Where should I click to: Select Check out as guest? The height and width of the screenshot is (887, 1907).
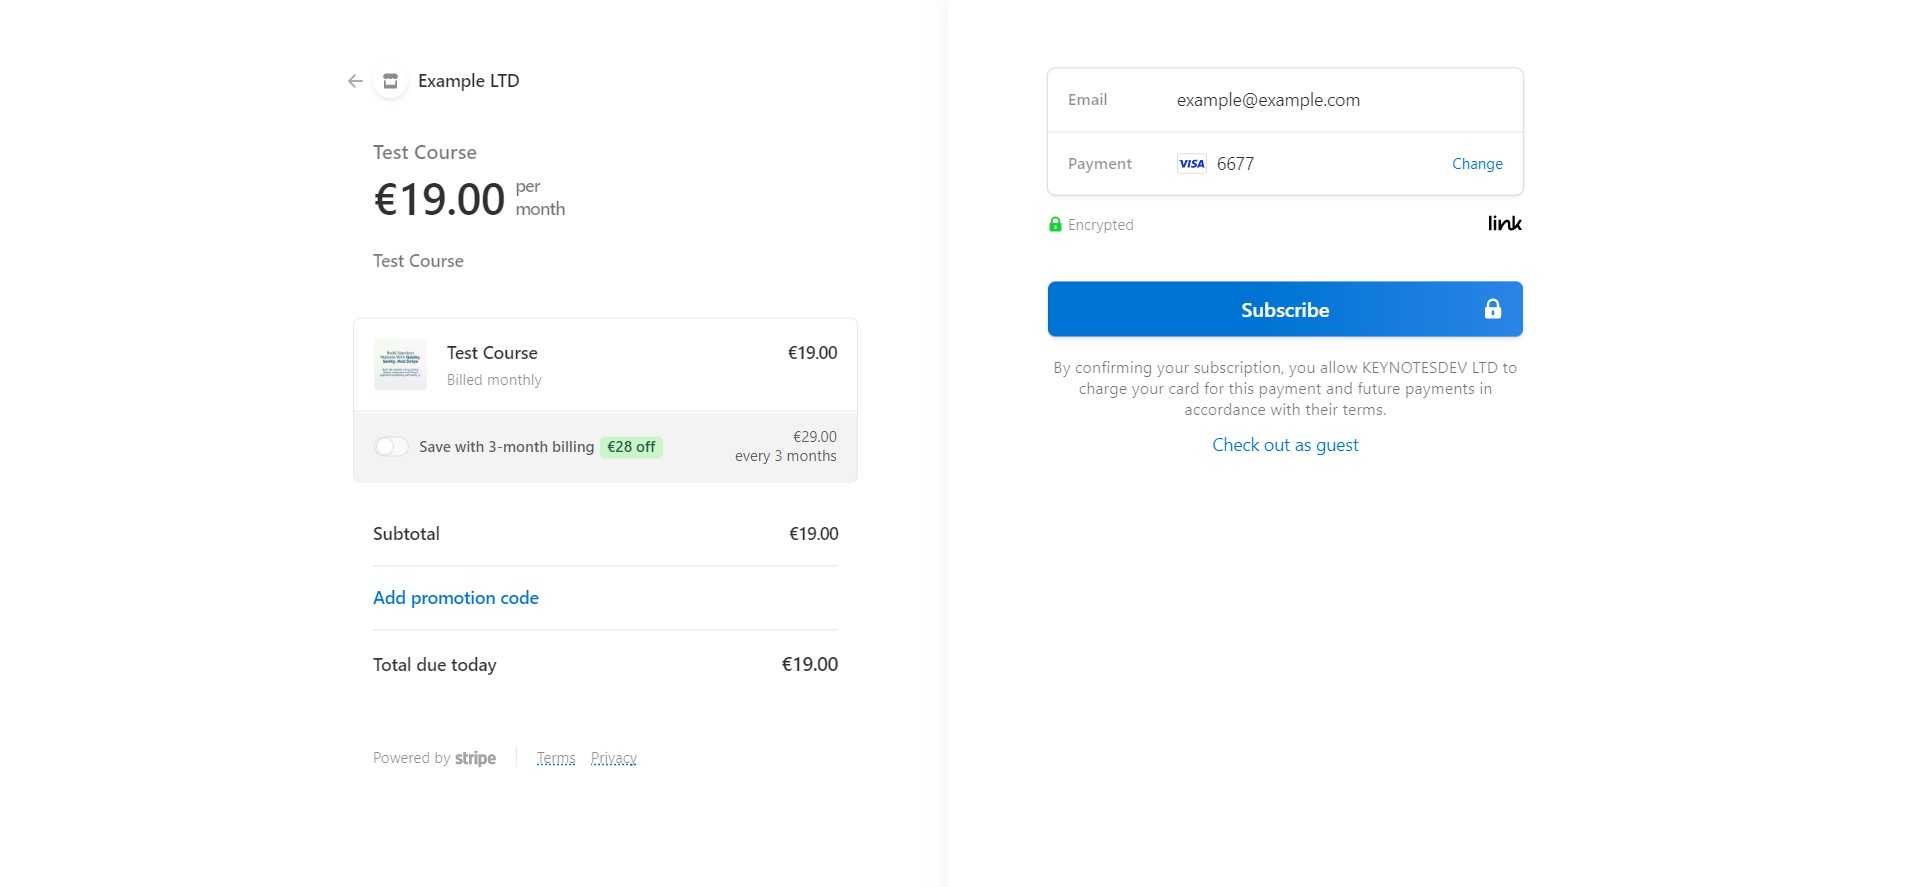(1285, 445)
